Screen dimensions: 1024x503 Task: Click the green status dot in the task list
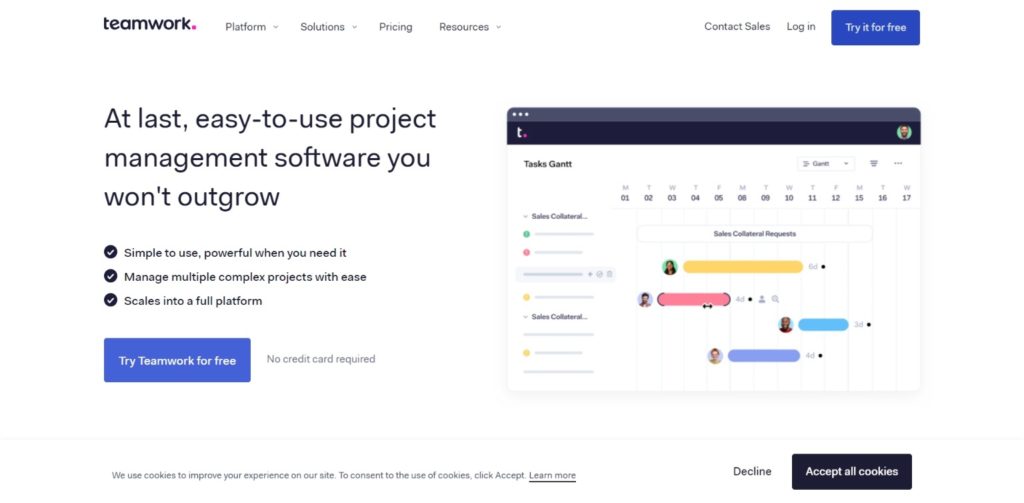pyautogui.click(x=526, y=234)
